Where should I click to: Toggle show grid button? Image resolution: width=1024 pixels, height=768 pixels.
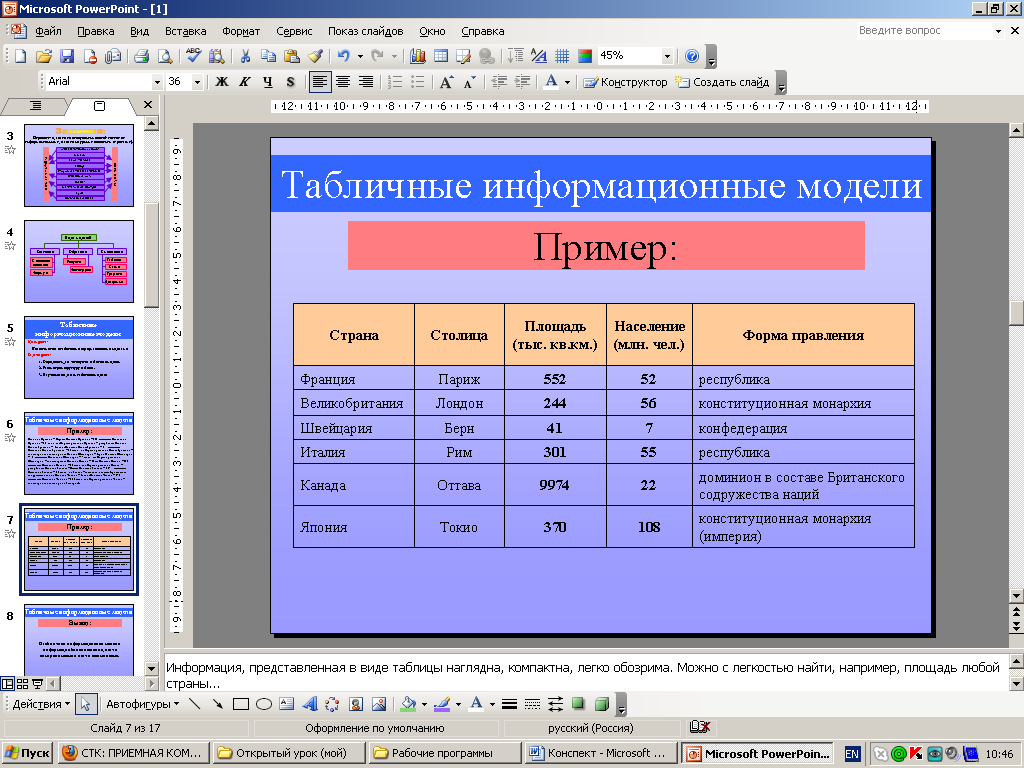[562, 56]
